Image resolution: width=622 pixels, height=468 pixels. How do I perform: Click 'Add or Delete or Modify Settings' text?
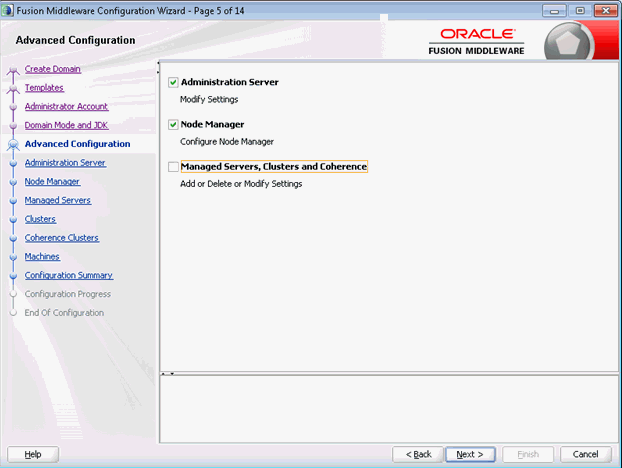click(x=241, y=184)
